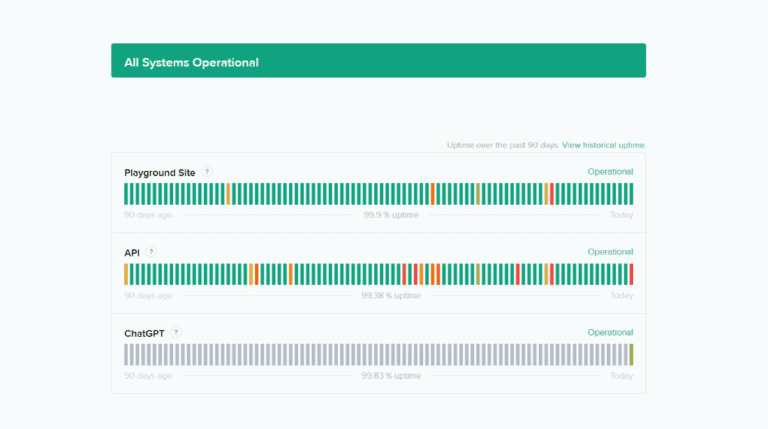Click the 99.9 % uptime text
Image resolution: width=768 pixels, height=429 pixels.
392,215
